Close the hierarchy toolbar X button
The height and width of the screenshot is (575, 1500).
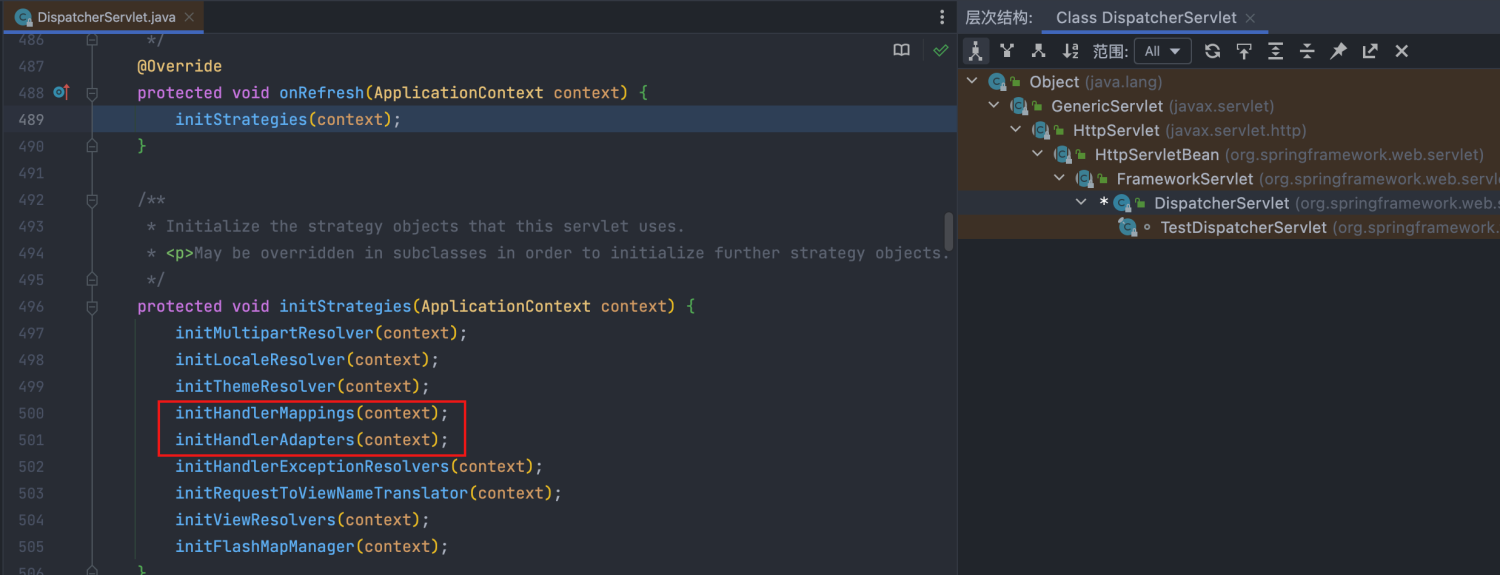(1402, 51)
